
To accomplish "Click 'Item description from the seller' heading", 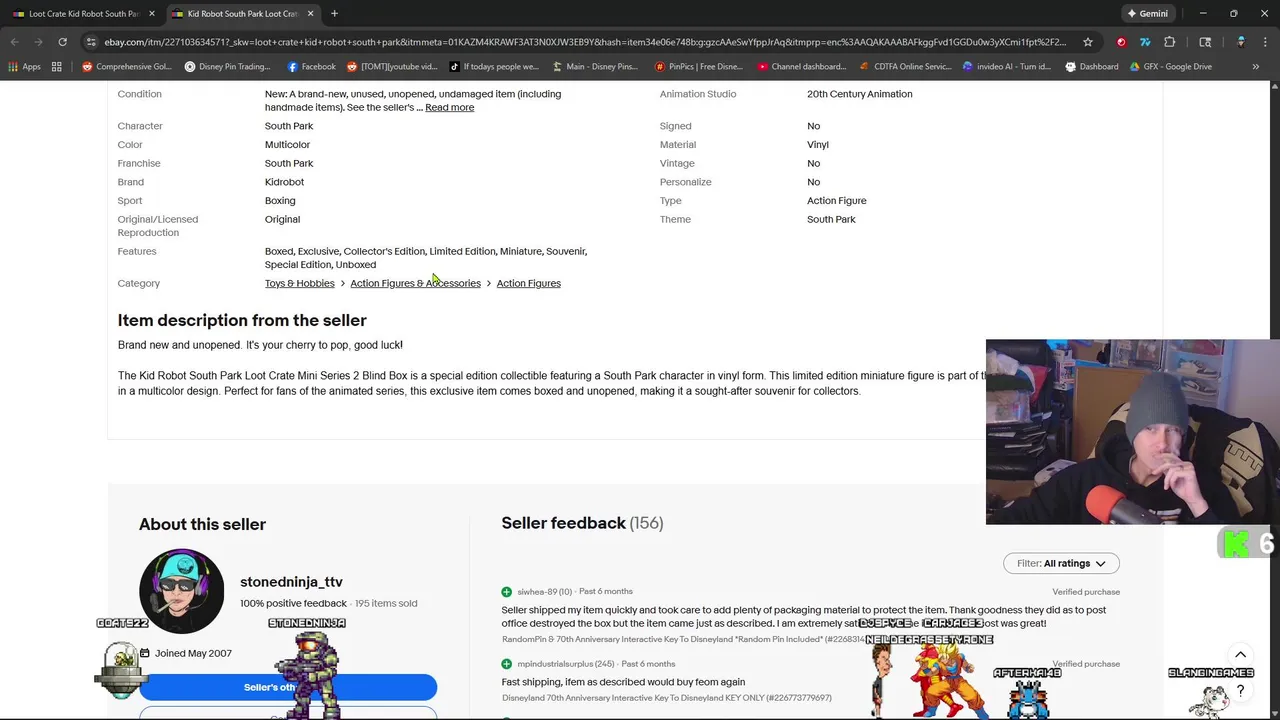I will point(242,320).
